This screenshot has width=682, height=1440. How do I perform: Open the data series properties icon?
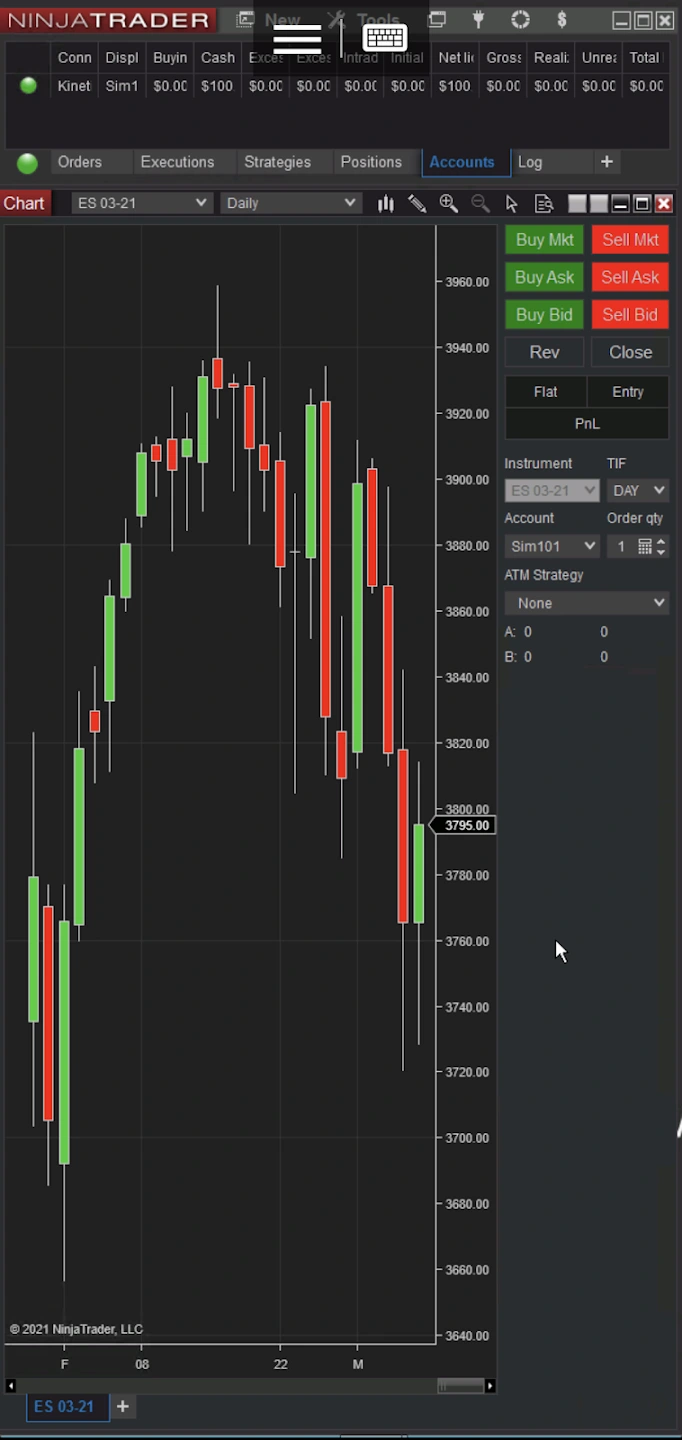pyautogui.click(x=543, y=203)
